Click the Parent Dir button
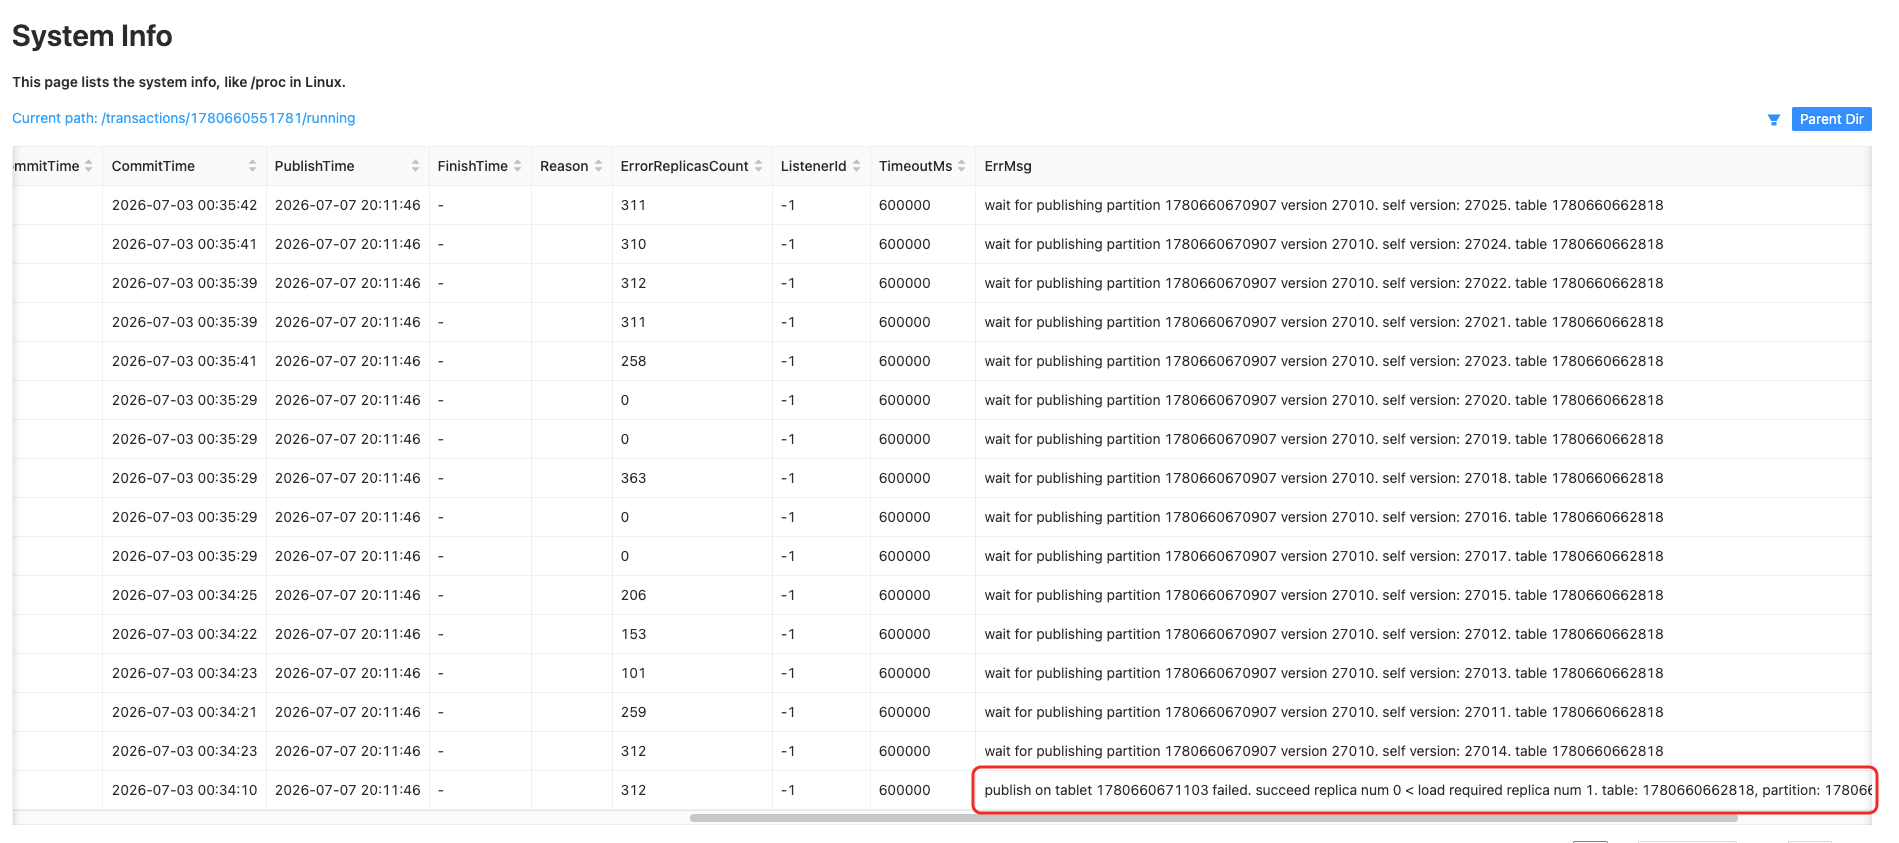The width and height of the screenshot is (1899, 843). [x=1831, y=119]
